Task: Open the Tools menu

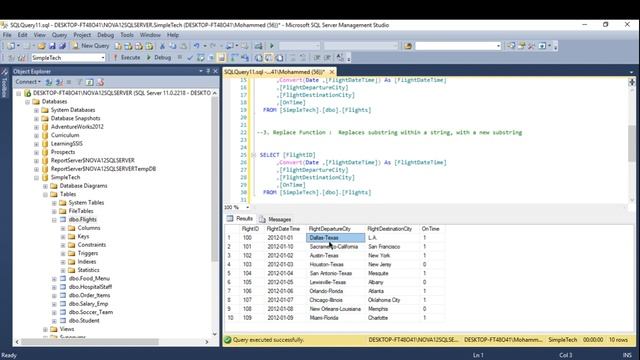Action: click(x=127, y=35)
